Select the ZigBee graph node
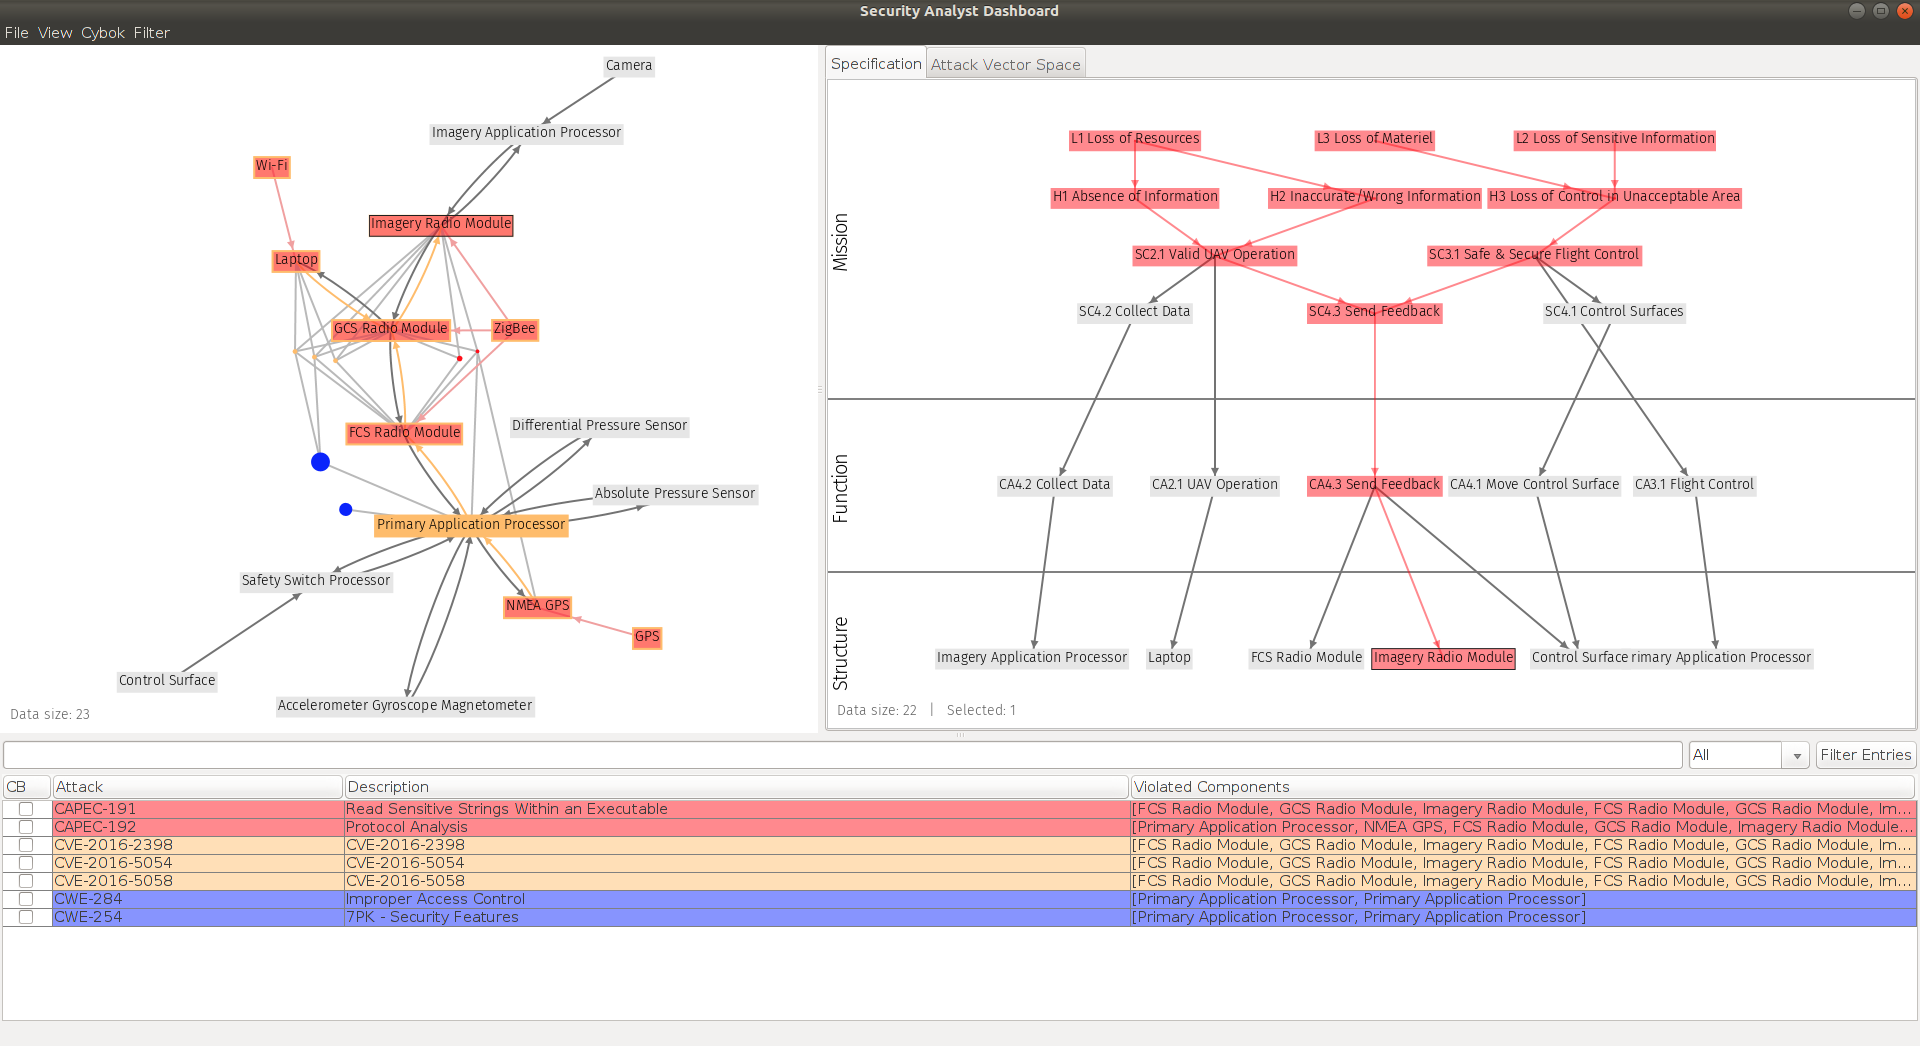The height and width of the screenshot is (1046, 1920). pyautogui.click(x=514, y=329)
